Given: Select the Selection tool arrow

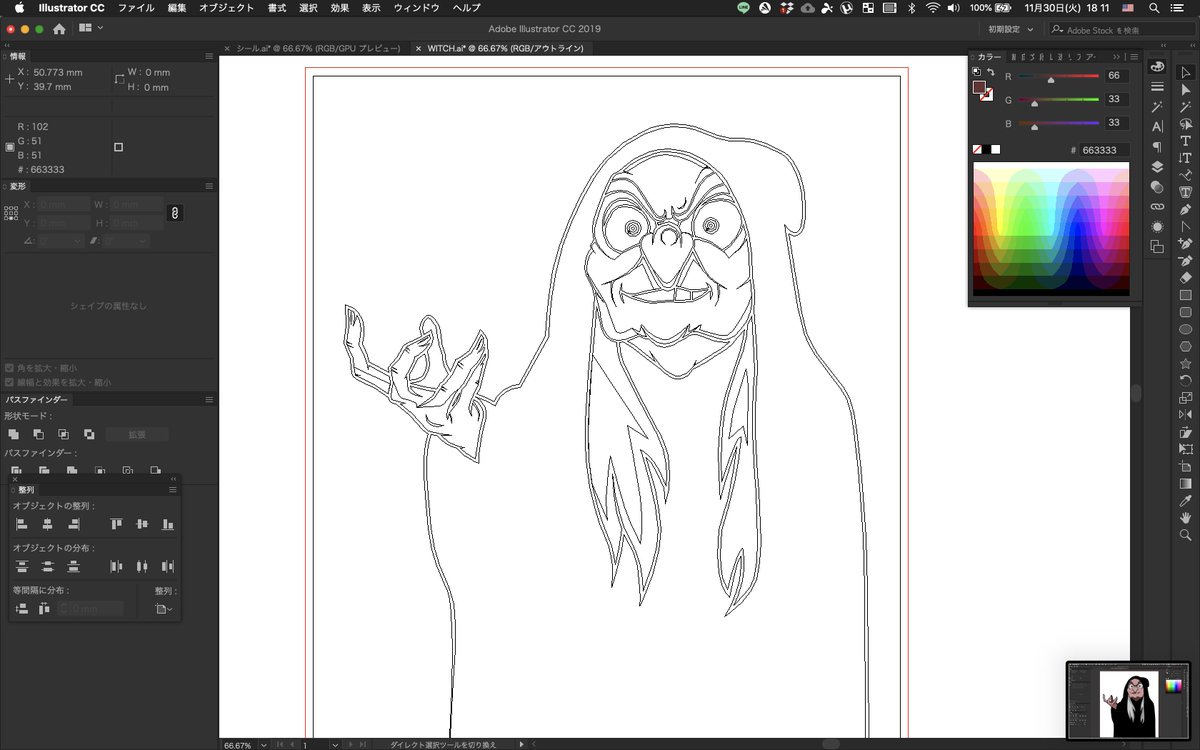Looking at the screenshot, I should click(x=1185, y=72).
